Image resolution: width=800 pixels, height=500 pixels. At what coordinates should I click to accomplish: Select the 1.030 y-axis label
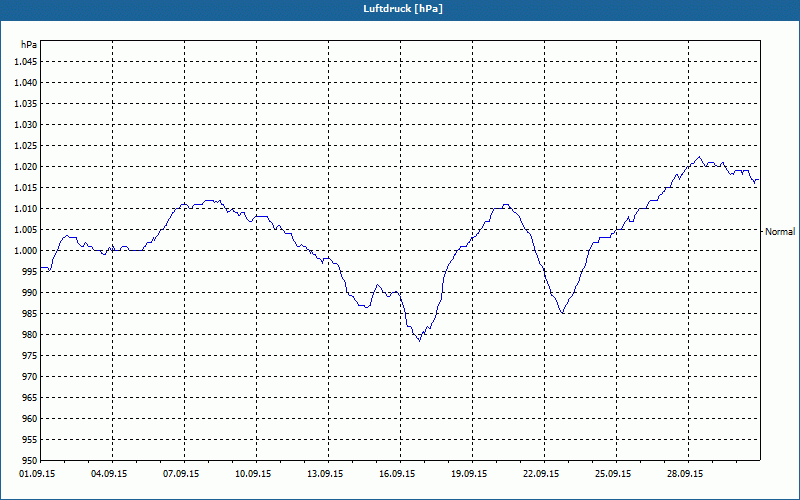pos(26,124)
